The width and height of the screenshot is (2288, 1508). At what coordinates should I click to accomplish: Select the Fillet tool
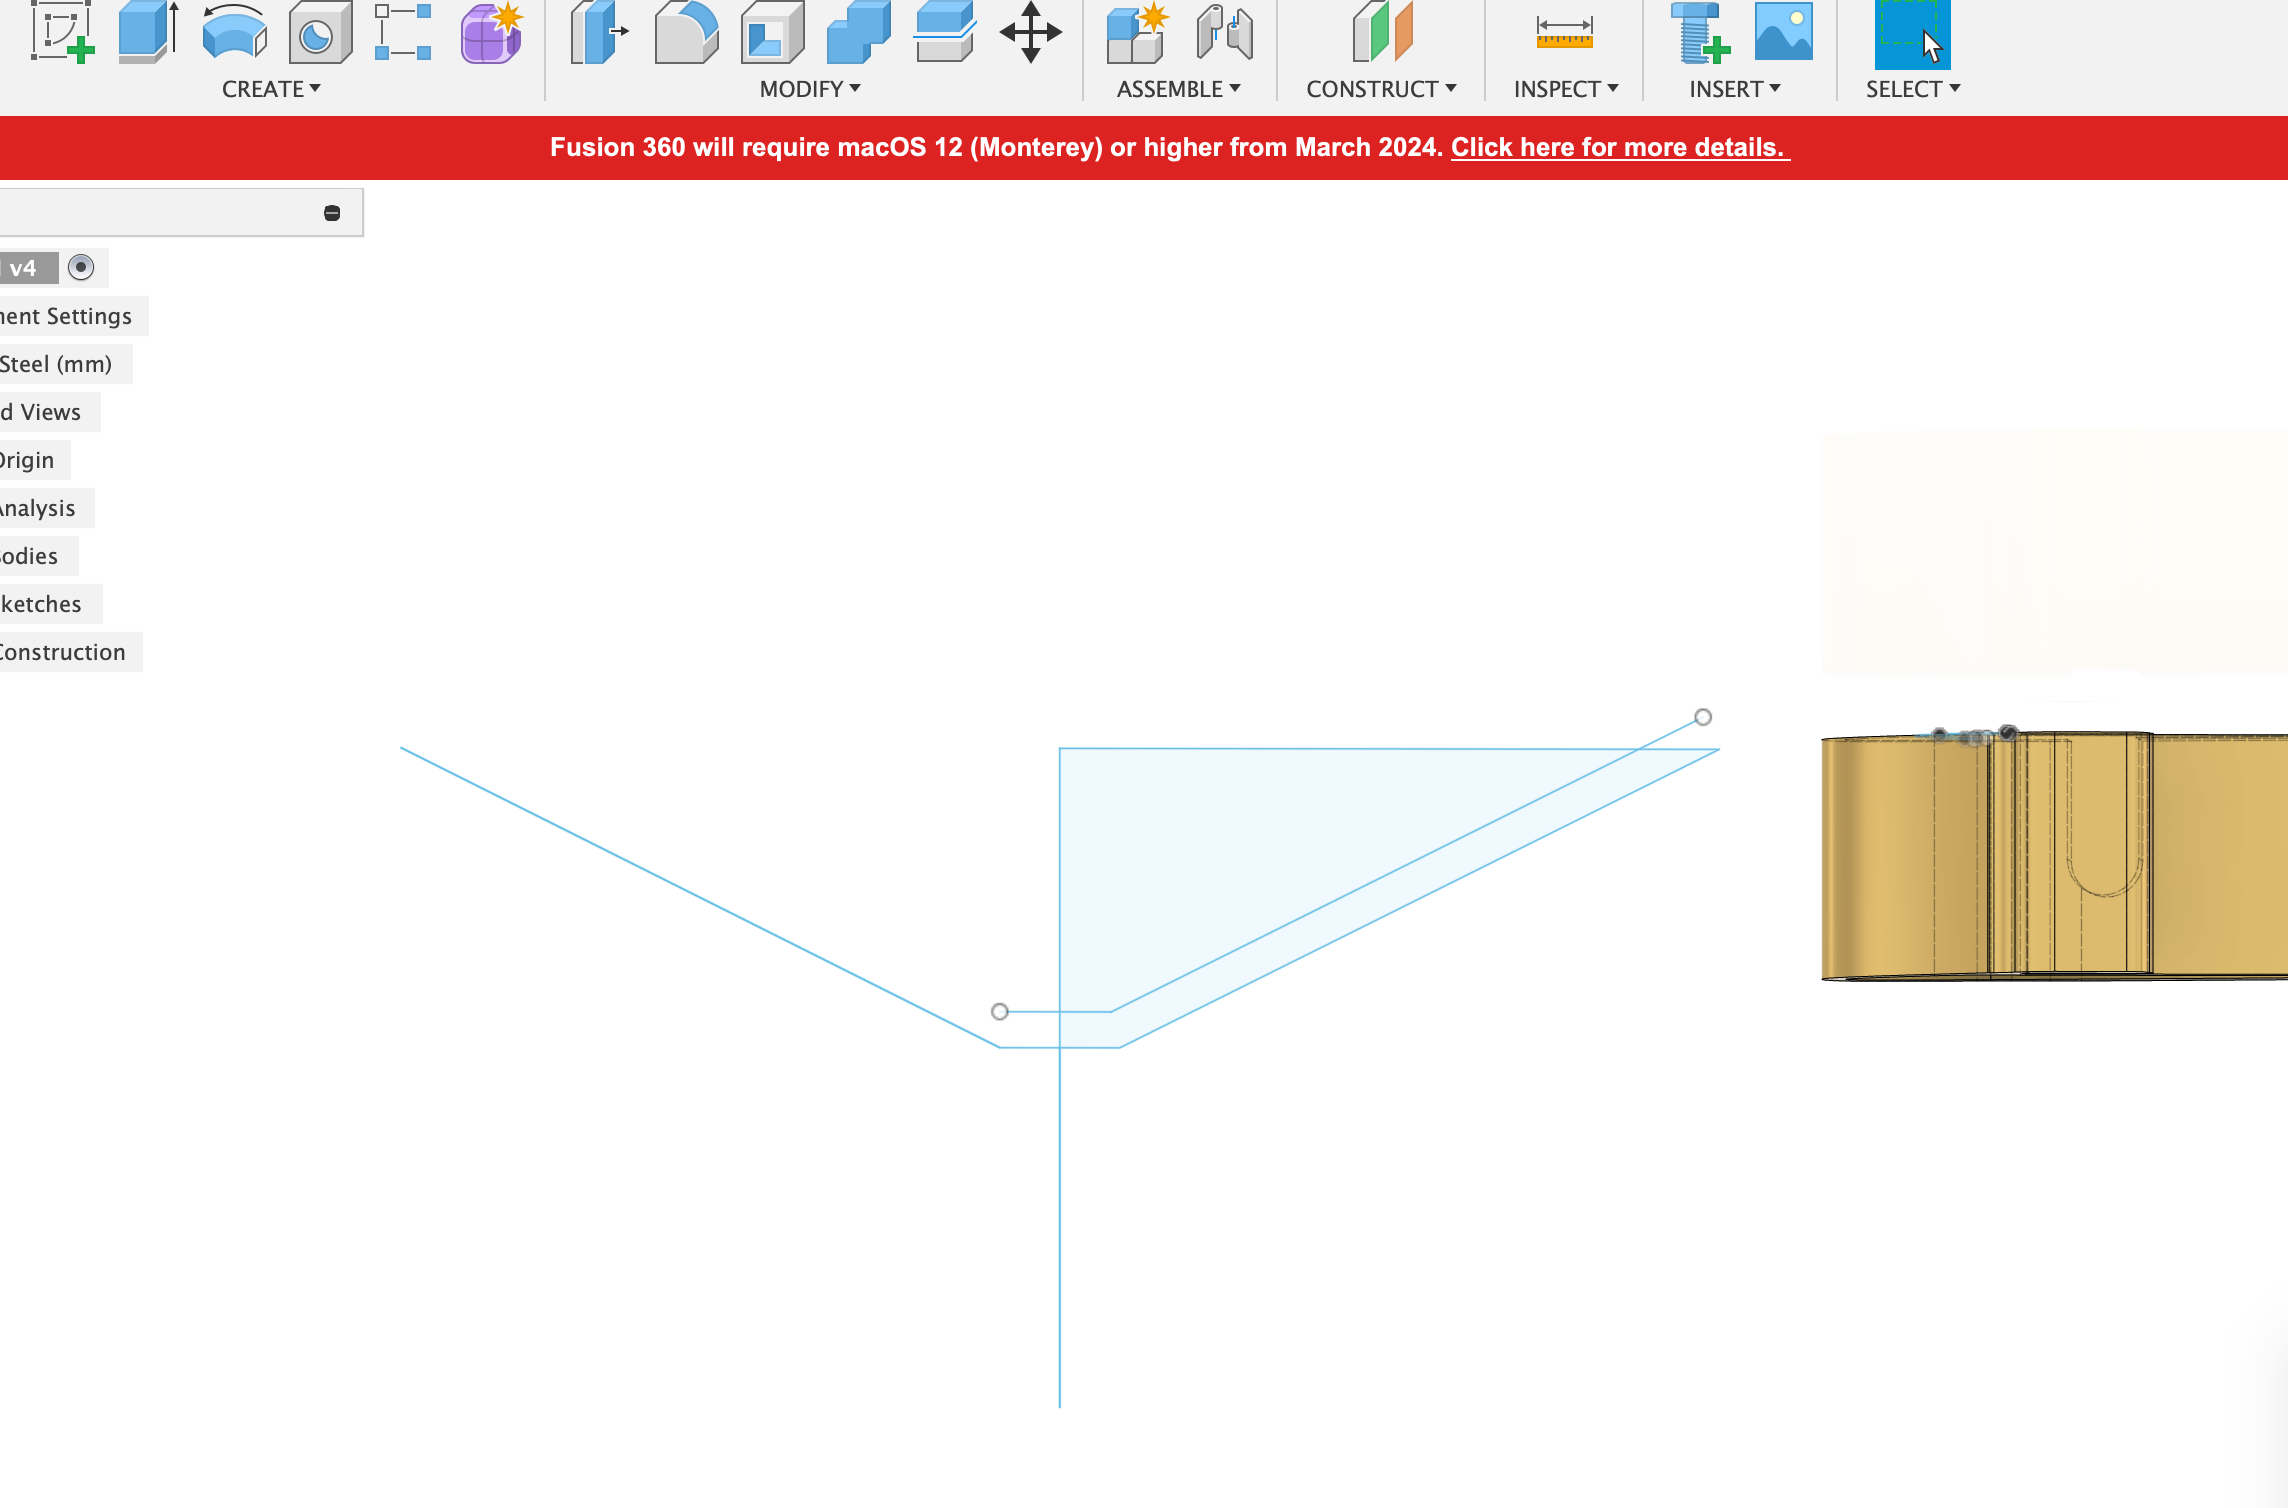[x=686, y=32]
